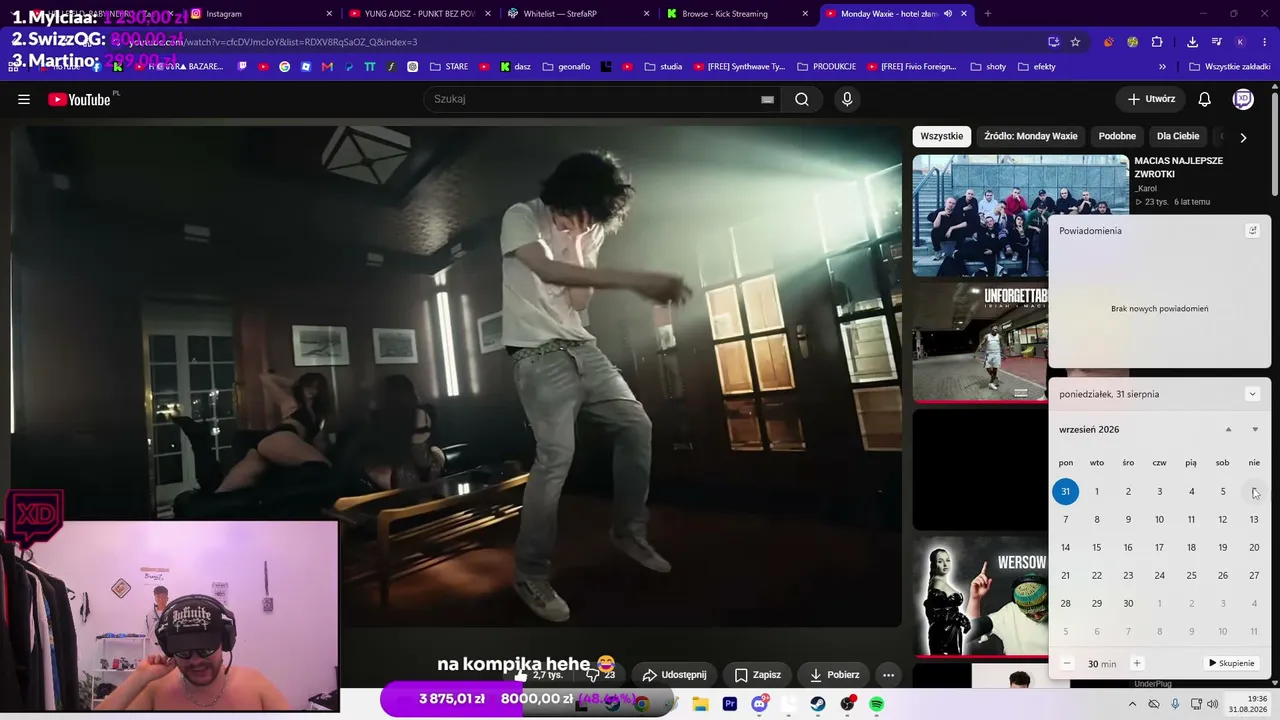The height and width of the screenshot is (720, 1280).
Task: Go to YouTube home via logo
Action: (79, 99)
